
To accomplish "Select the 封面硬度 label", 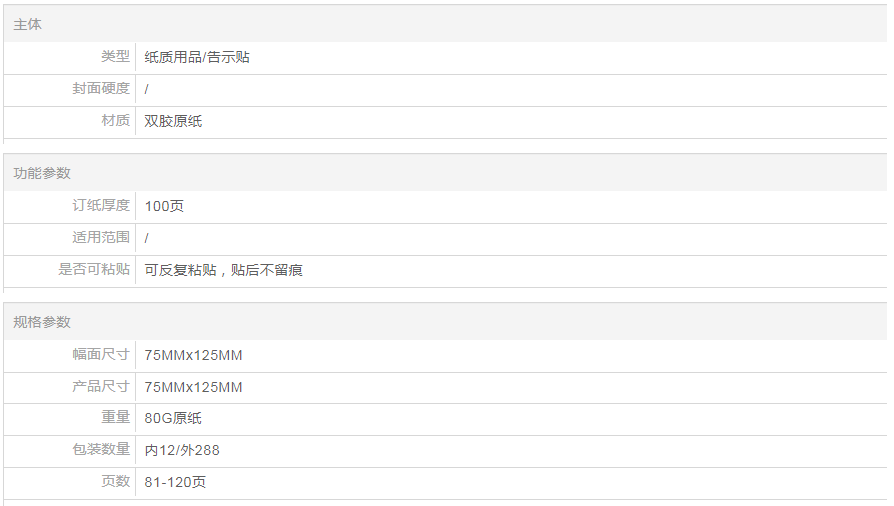I will tap(101, 89).
